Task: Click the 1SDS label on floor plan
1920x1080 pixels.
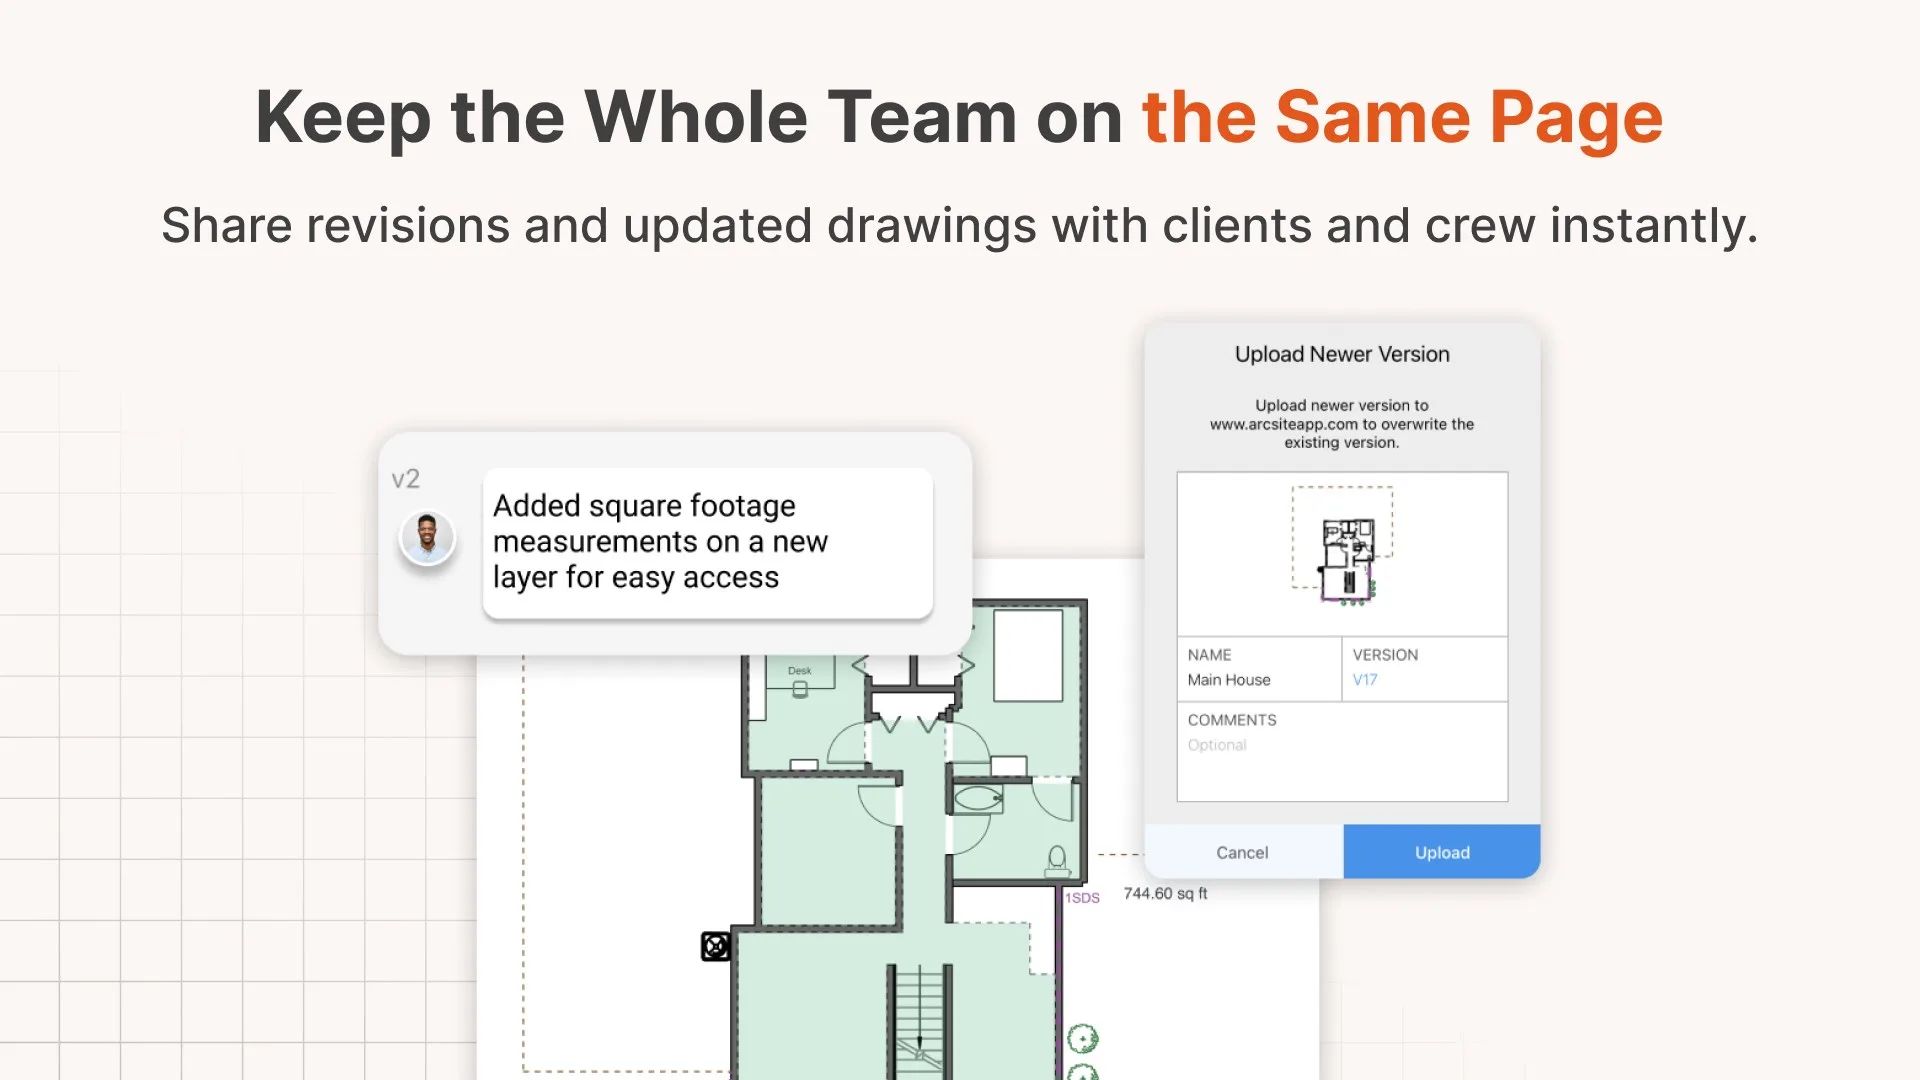Action: point(1082,898)
